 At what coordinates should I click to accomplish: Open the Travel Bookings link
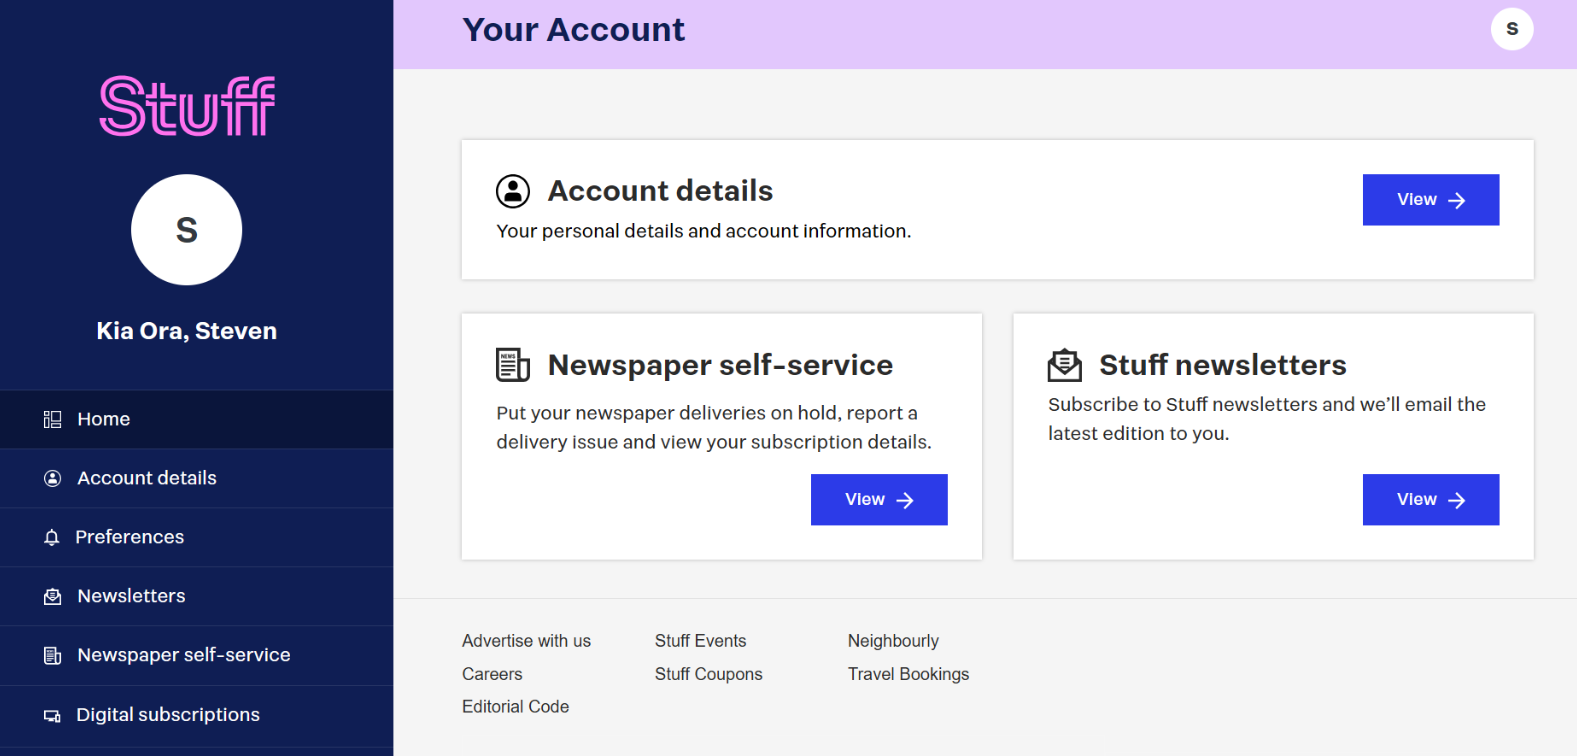[x=908, y=674]
